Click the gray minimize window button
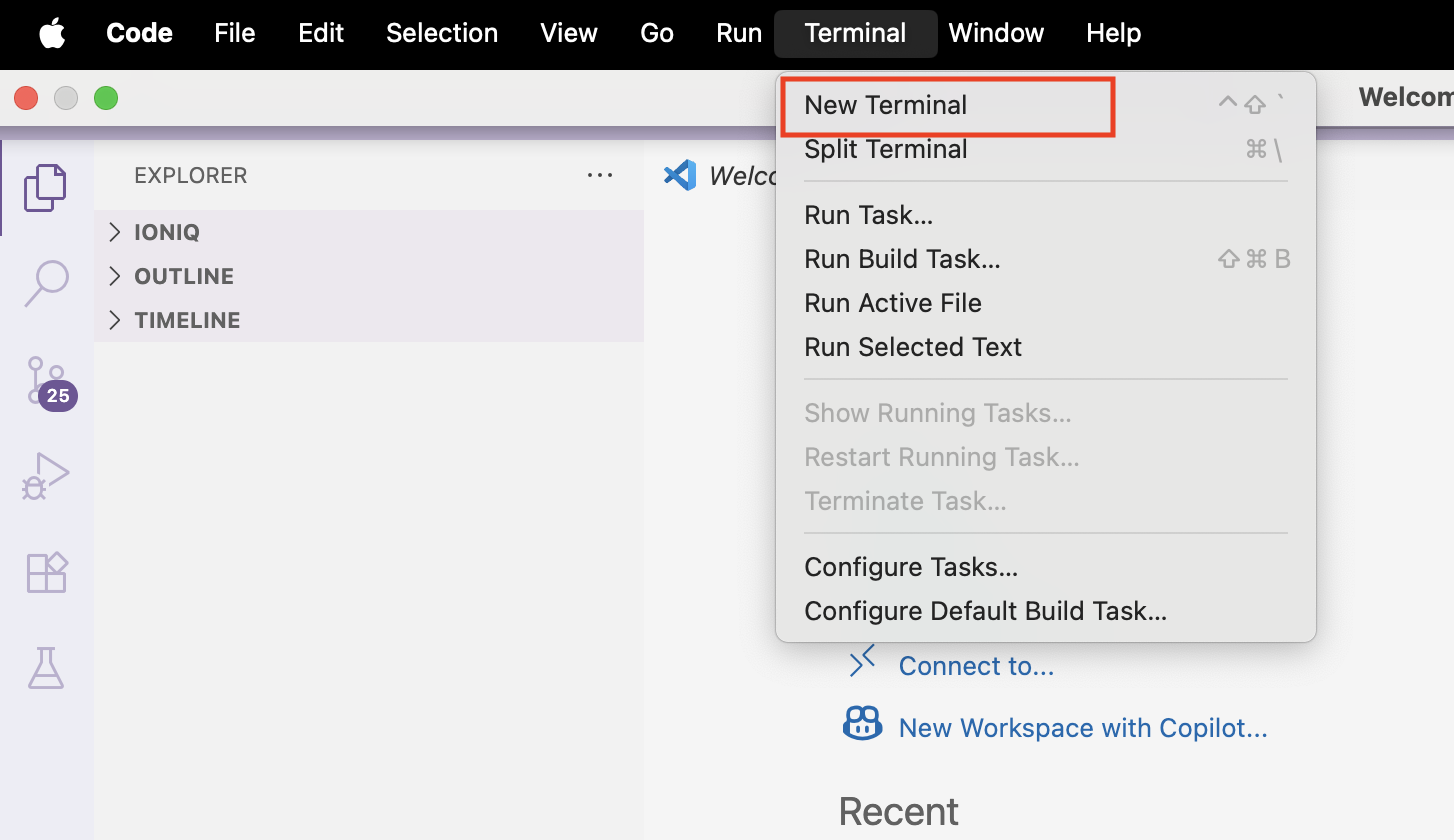1454x840 pixels. point(66,98)
